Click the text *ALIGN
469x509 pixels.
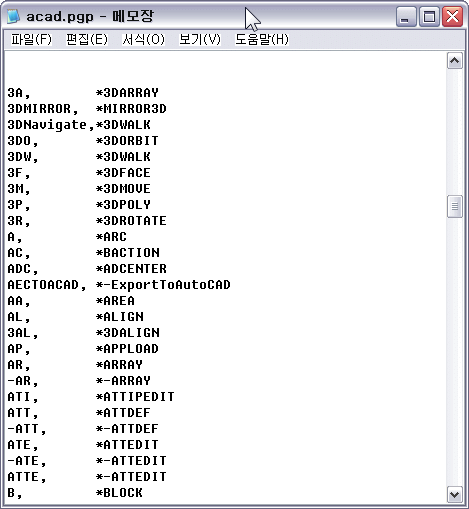point(120,317)
